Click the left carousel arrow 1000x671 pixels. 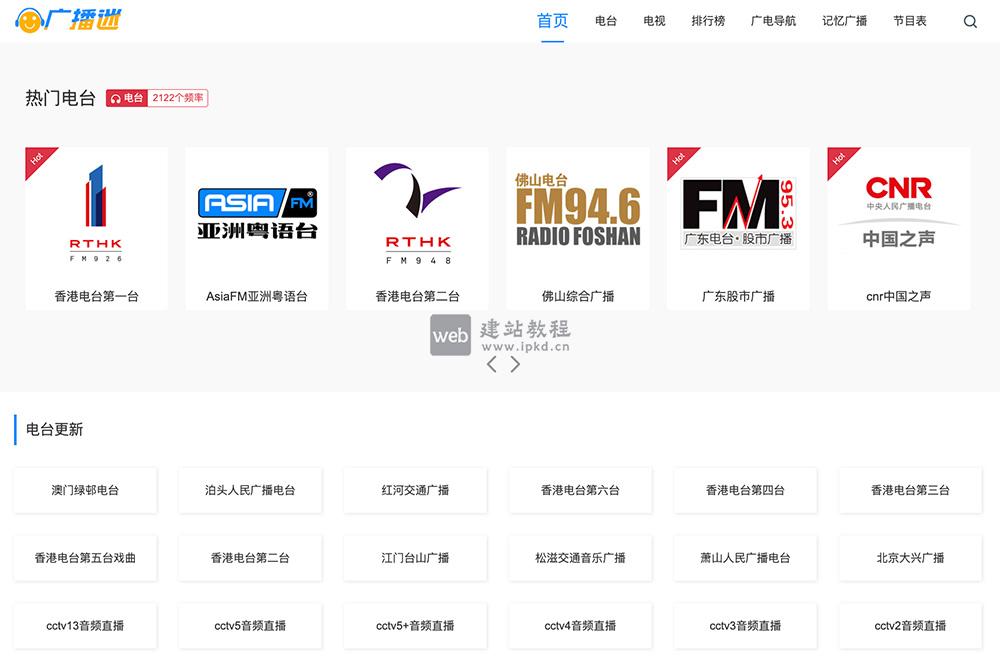tap(491, 364)
